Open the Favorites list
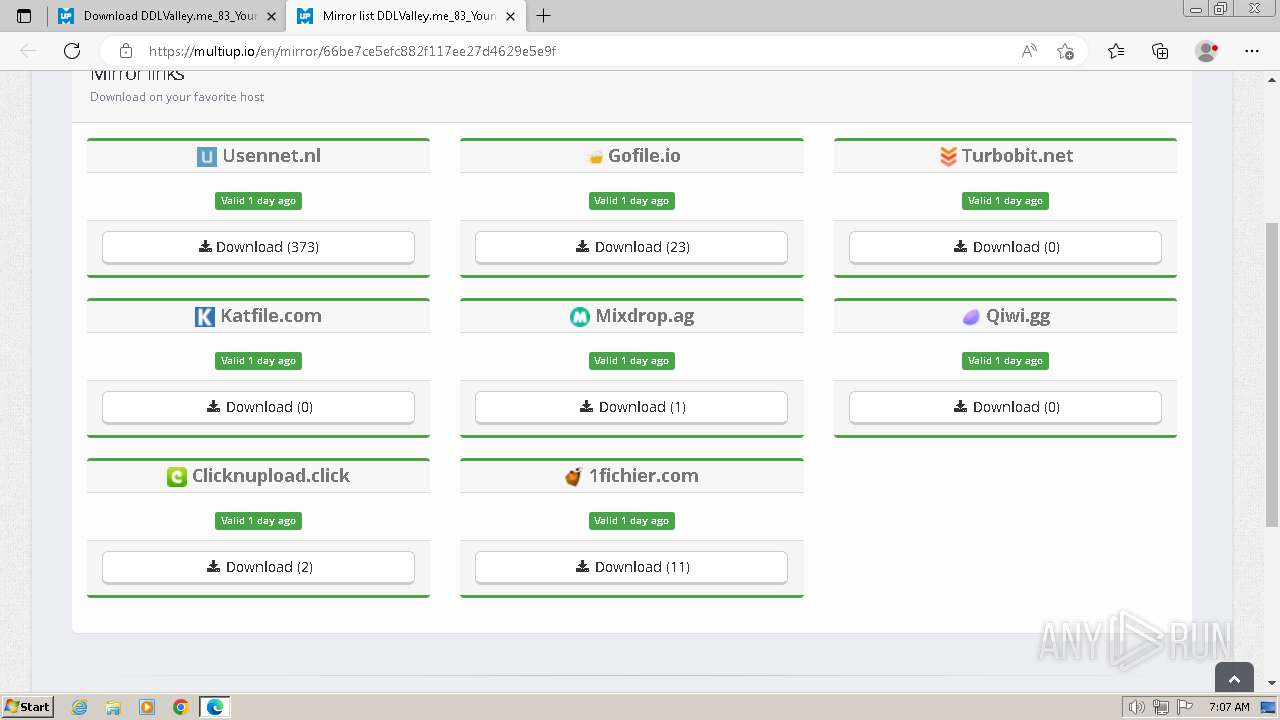This screenshot has width=1280, height=720. [x=1116, y=51]
